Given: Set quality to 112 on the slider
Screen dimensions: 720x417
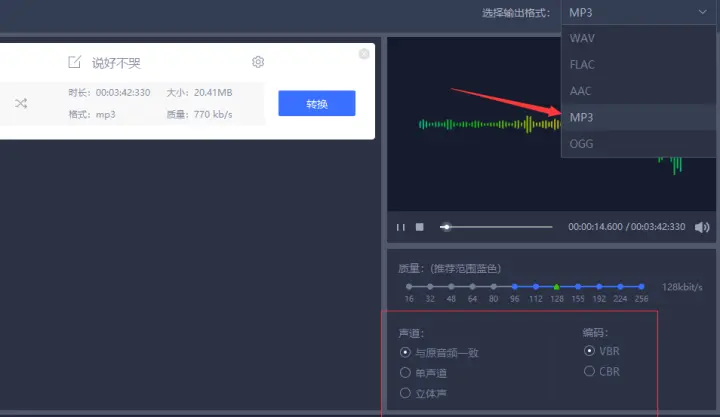Looking at the screenshot, I should point(536,287).
